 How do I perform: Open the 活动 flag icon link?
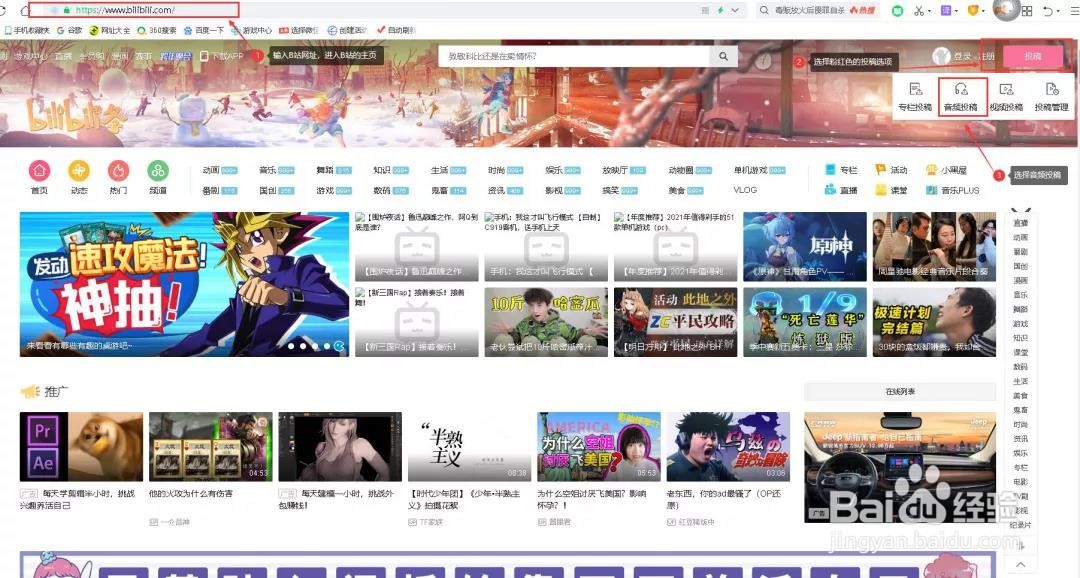(x=891, y=169)
